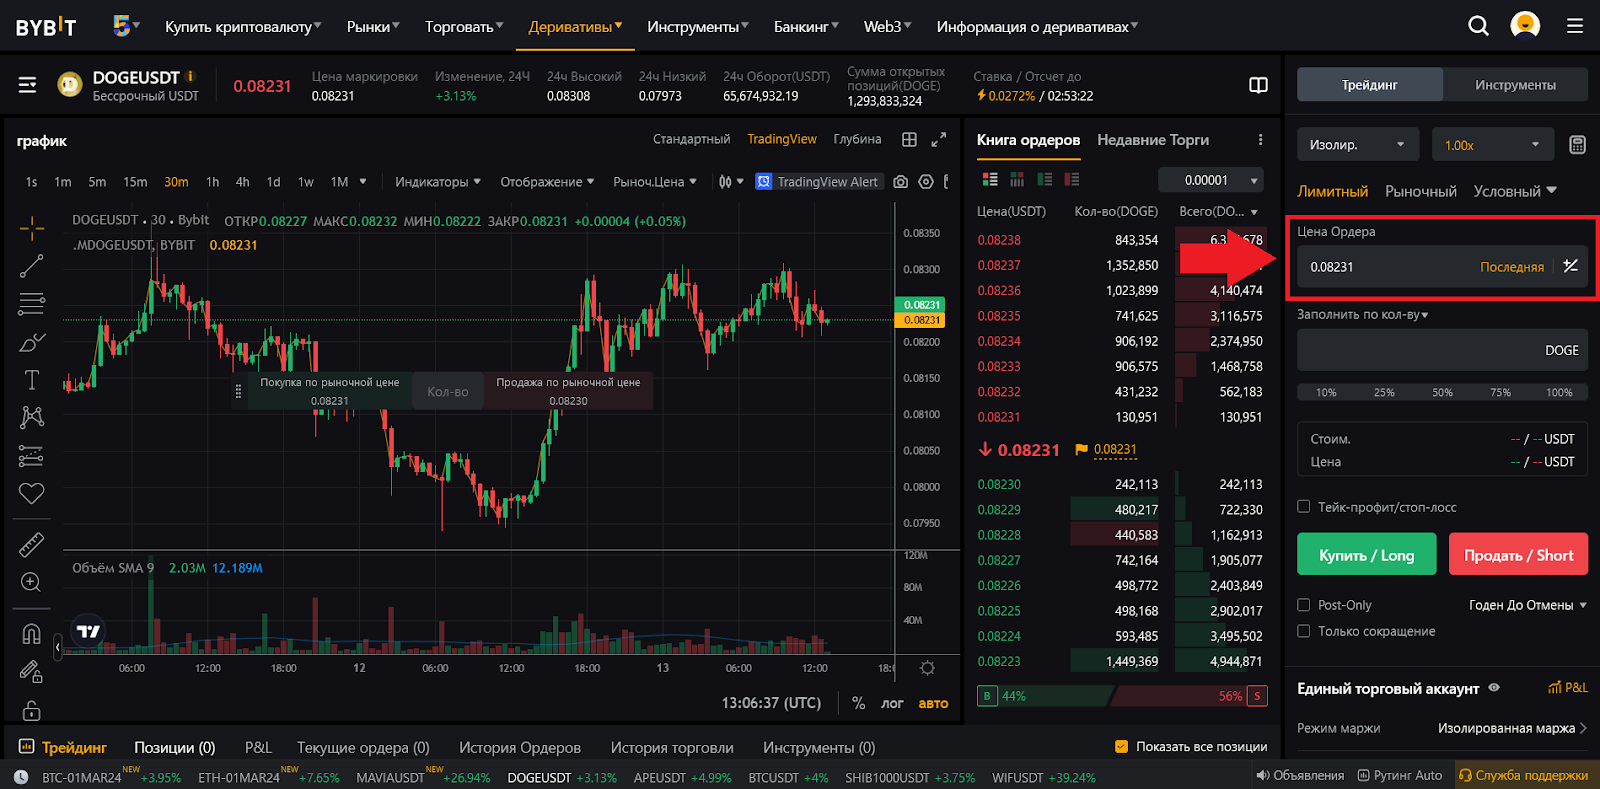Open the История Ордеров tab
Image resolution: width=1600 pixels, height=789 pixels.
point(520,747)
